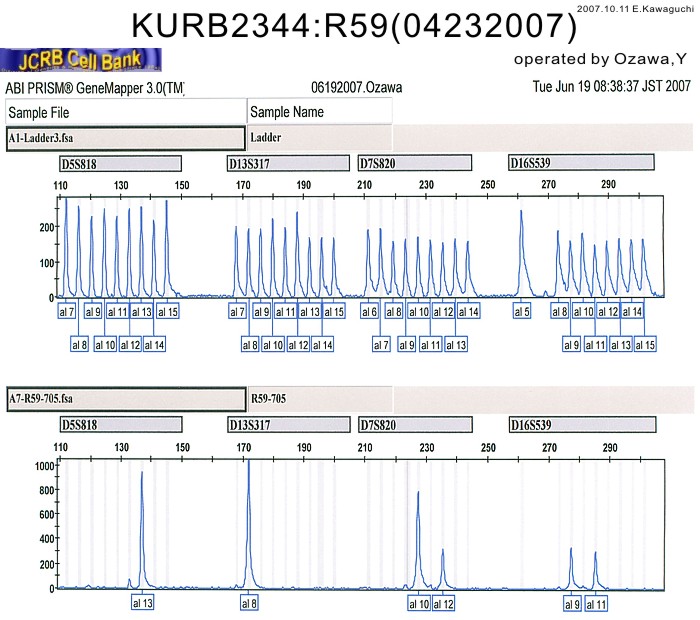Select D7S820 marker label in ladder panel
This screenshot has height=620, width=700.
click(414, 163)
